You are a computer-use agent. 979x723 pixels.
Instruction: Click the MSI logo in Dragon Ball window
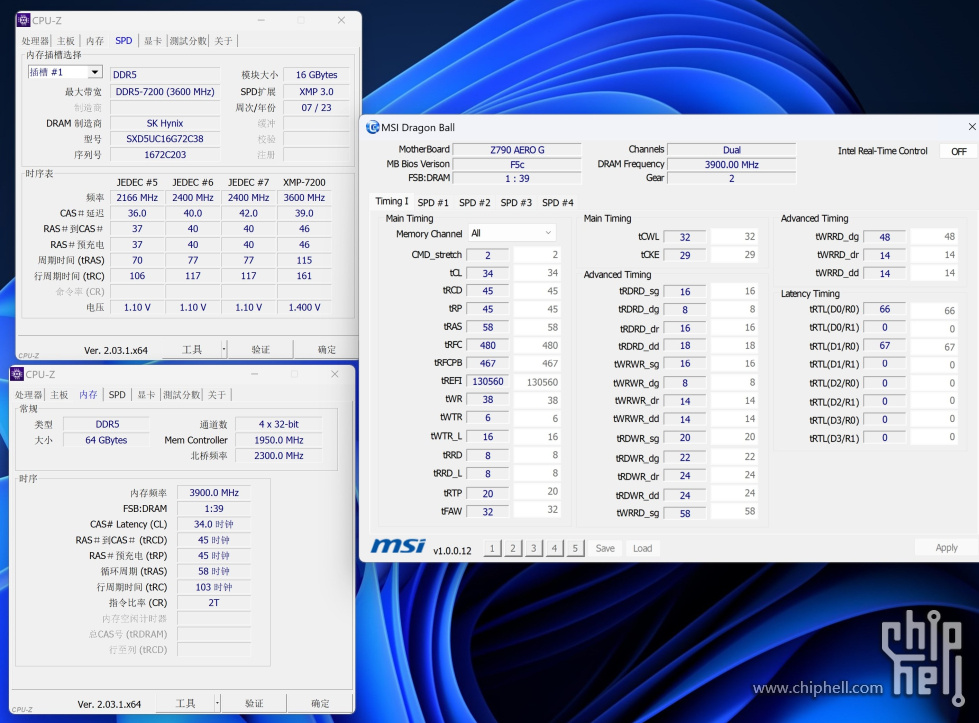pyautogui.click(x=398, y=546)
